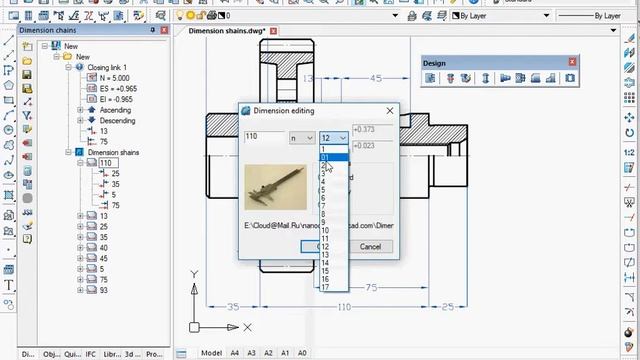Open document tab list arrow at top right

pyautogui.click(x=613, y=31)
